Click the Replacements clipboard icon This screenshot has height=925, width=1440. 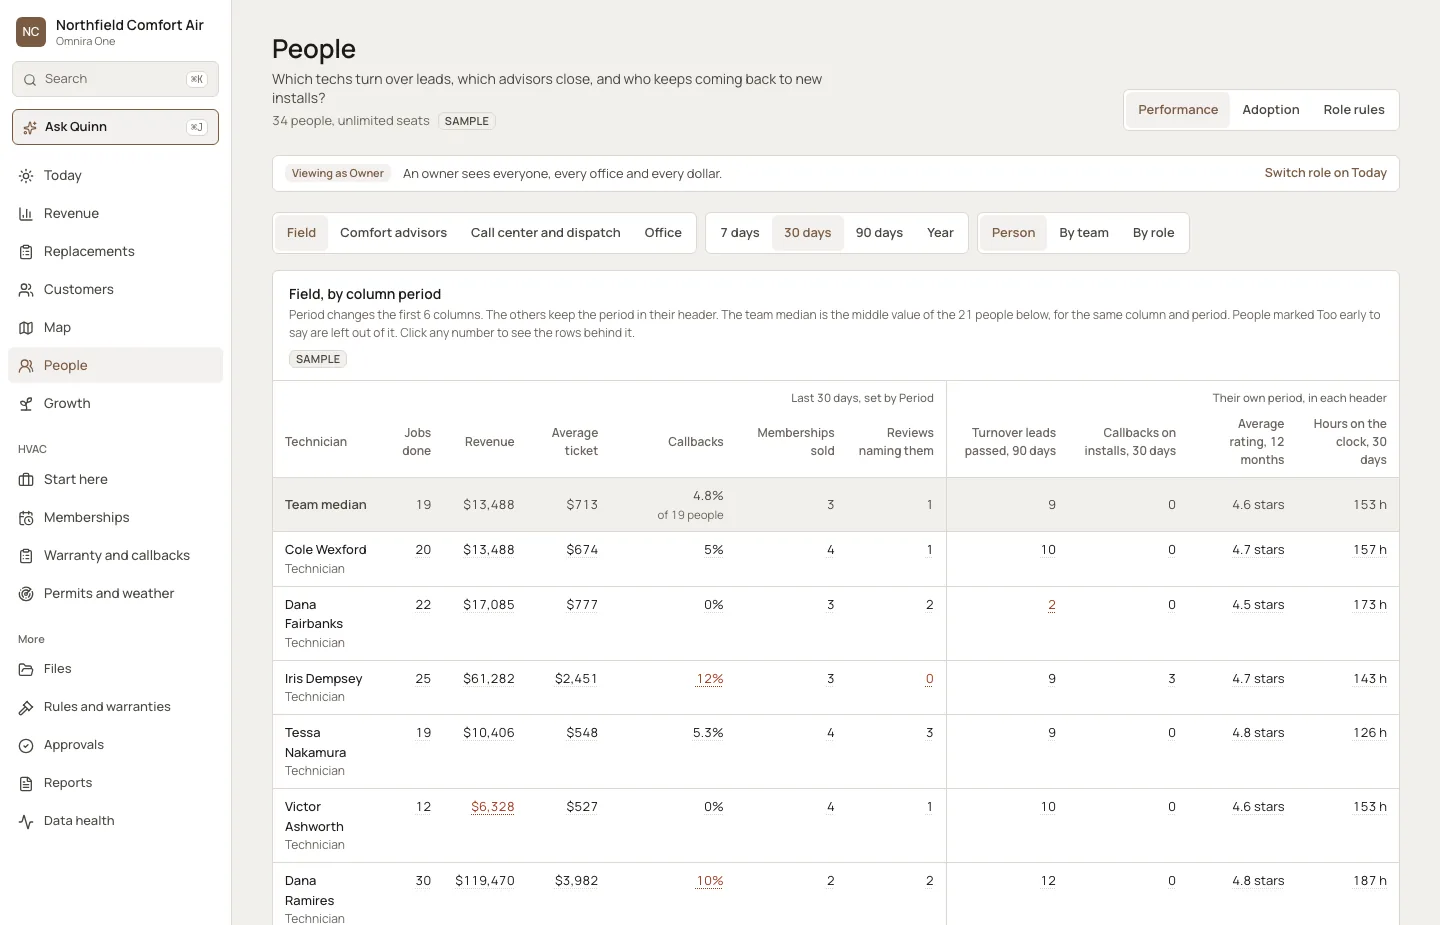(26, 252)
